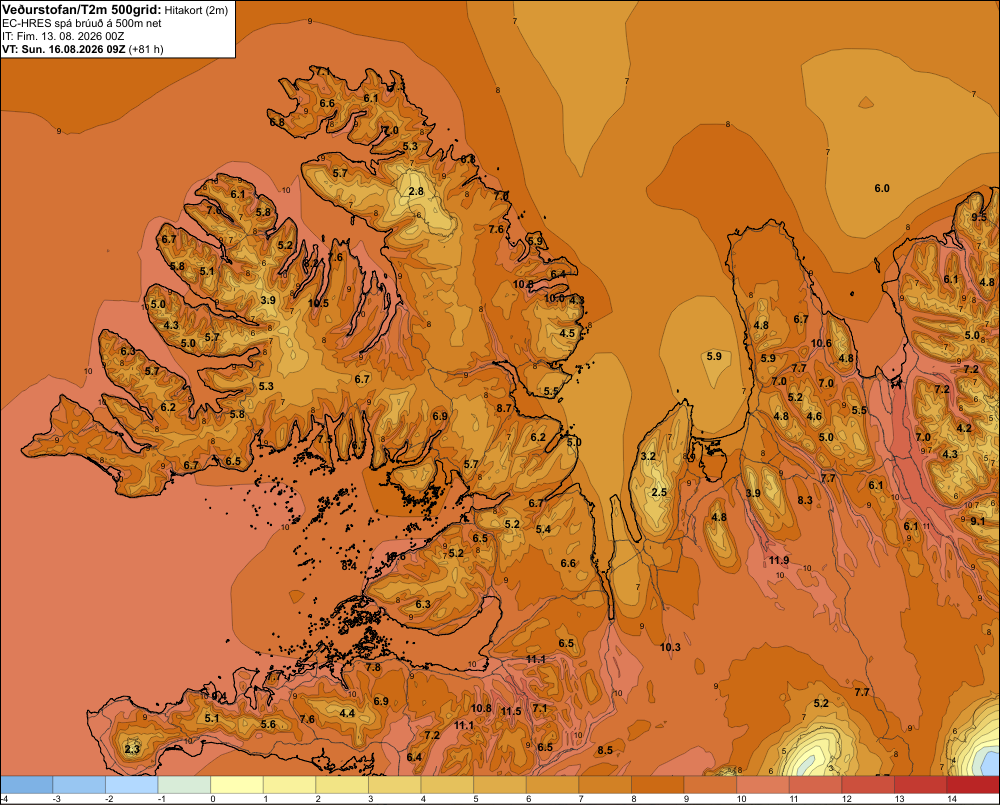The width and height of the screenshot is (1000, 805).
Task: Click the 4.5 temperature value
Action: point(567,333)
